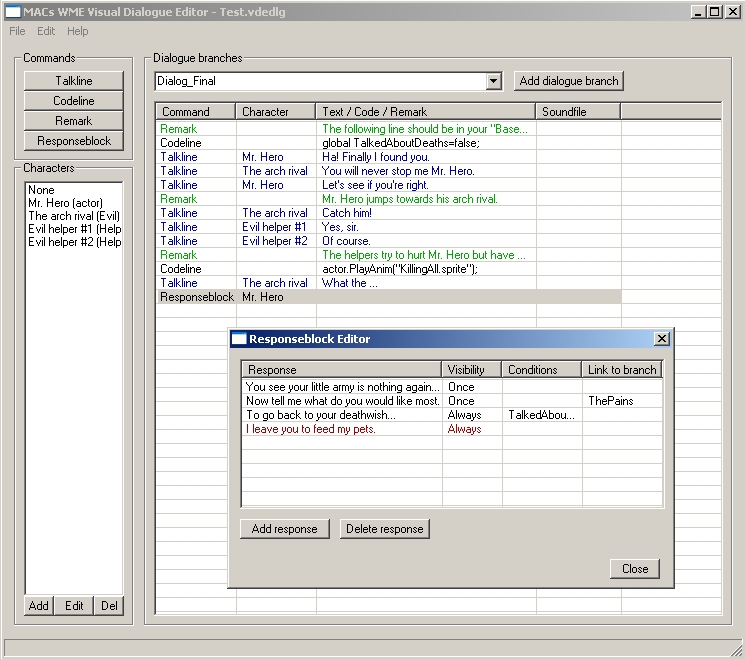745x659 pixels.
Task: Click the Talkline command button
Action: (74, 81)
